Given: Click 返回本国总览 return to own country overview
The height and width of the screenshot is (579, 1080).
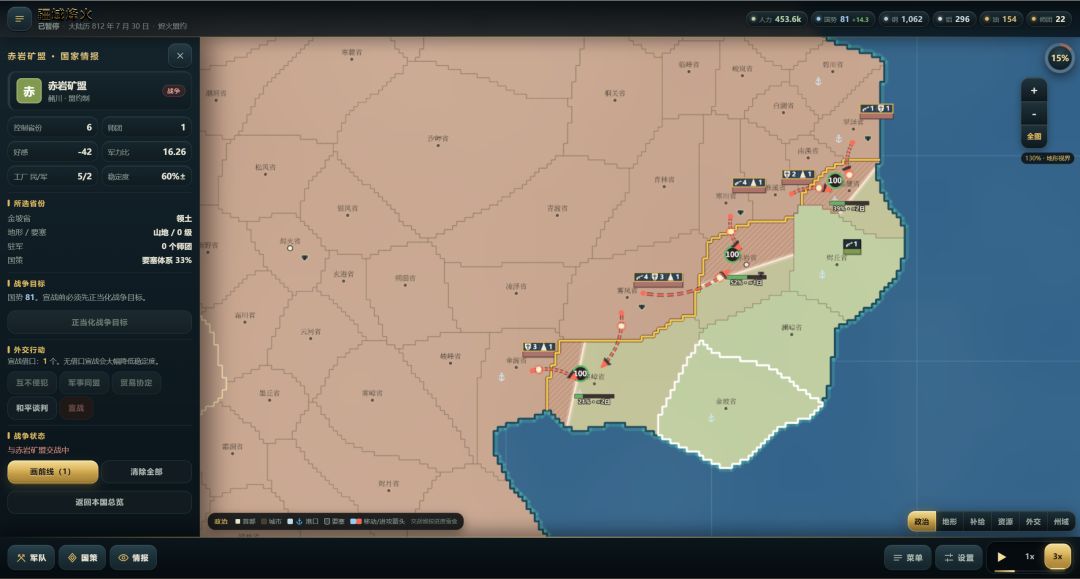Looking at the screenshot, I should (x=100, y=503).
